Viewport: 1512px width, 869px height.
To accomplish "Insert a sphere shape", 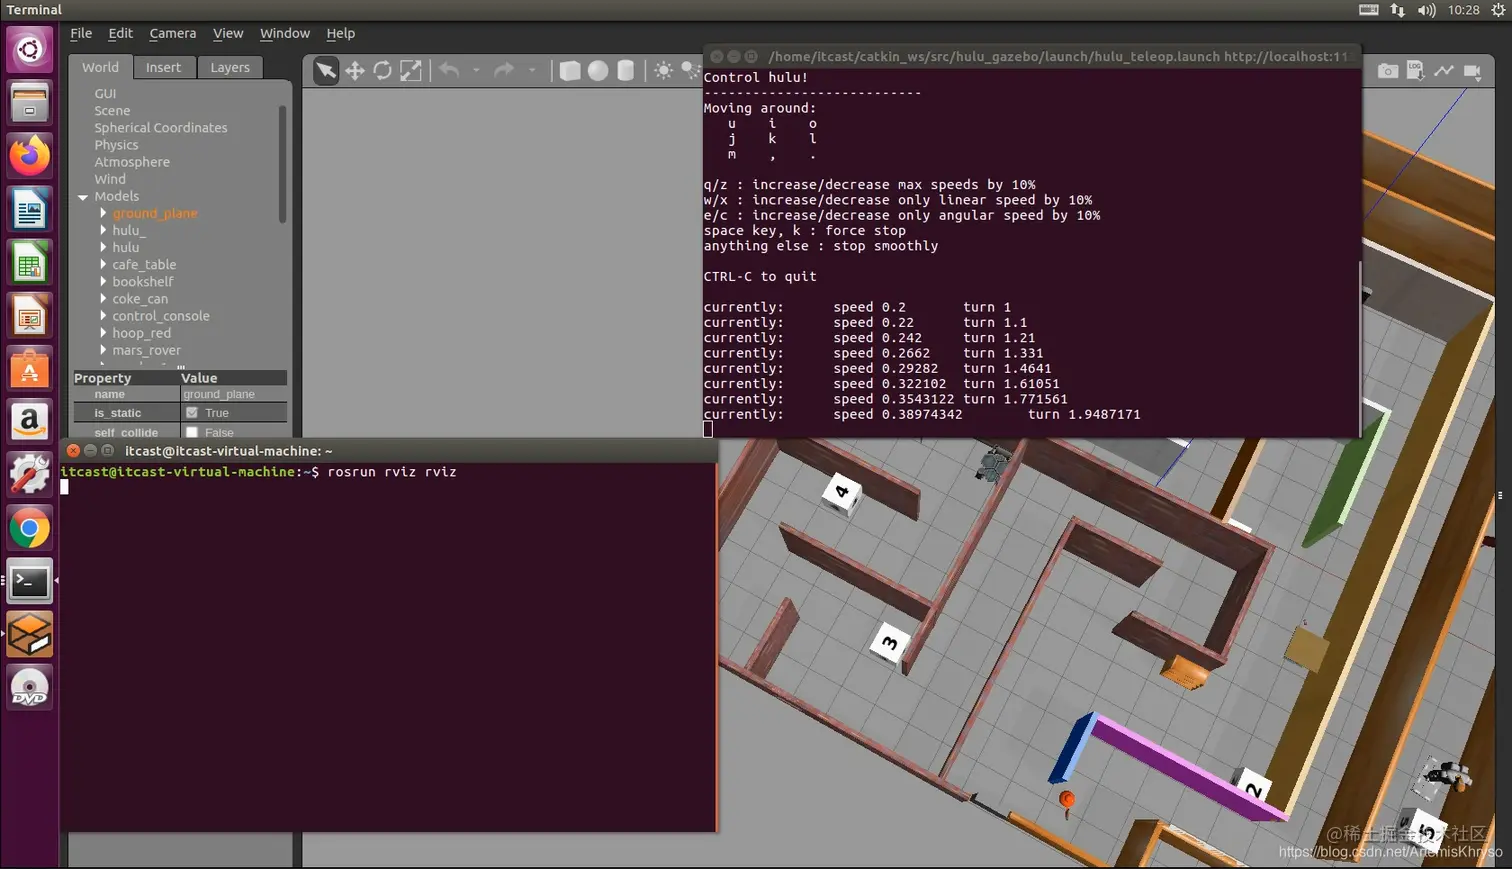I will coord(597,71).
